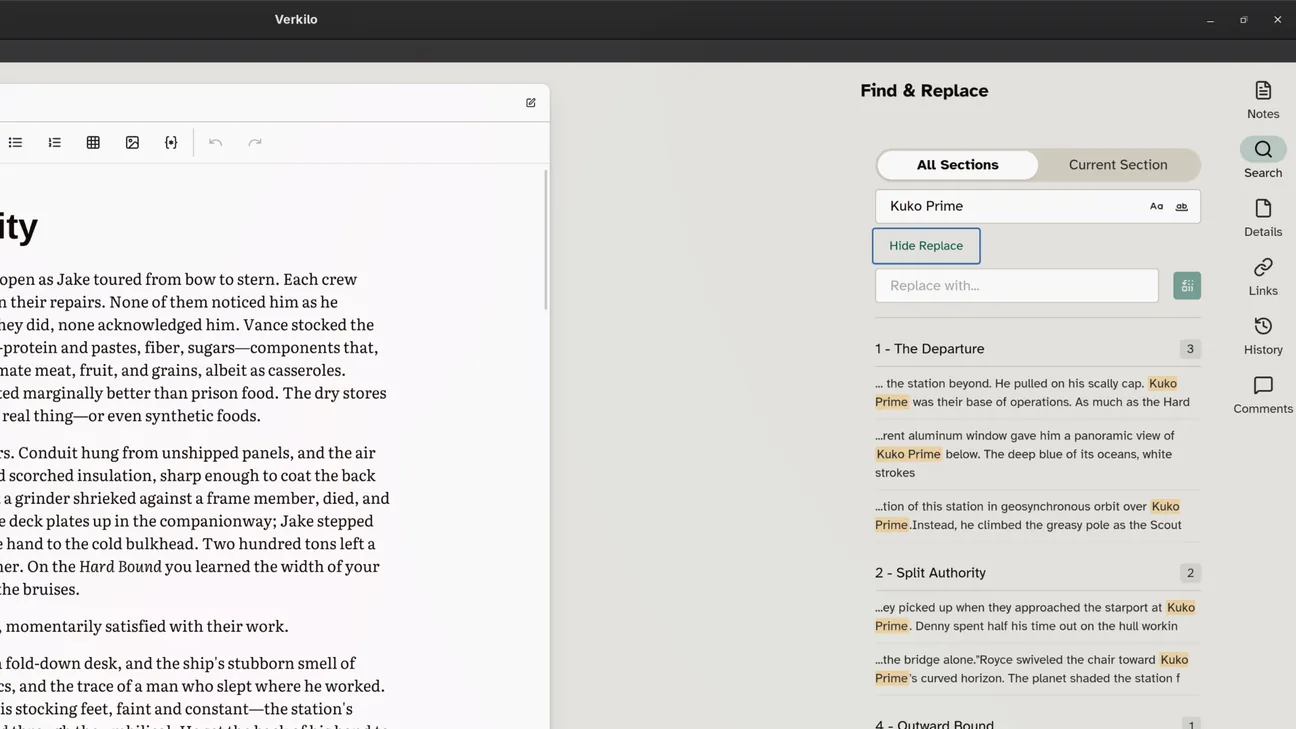
Task: Click the curly braces variable icon
Action: click(x=171, y=143)
